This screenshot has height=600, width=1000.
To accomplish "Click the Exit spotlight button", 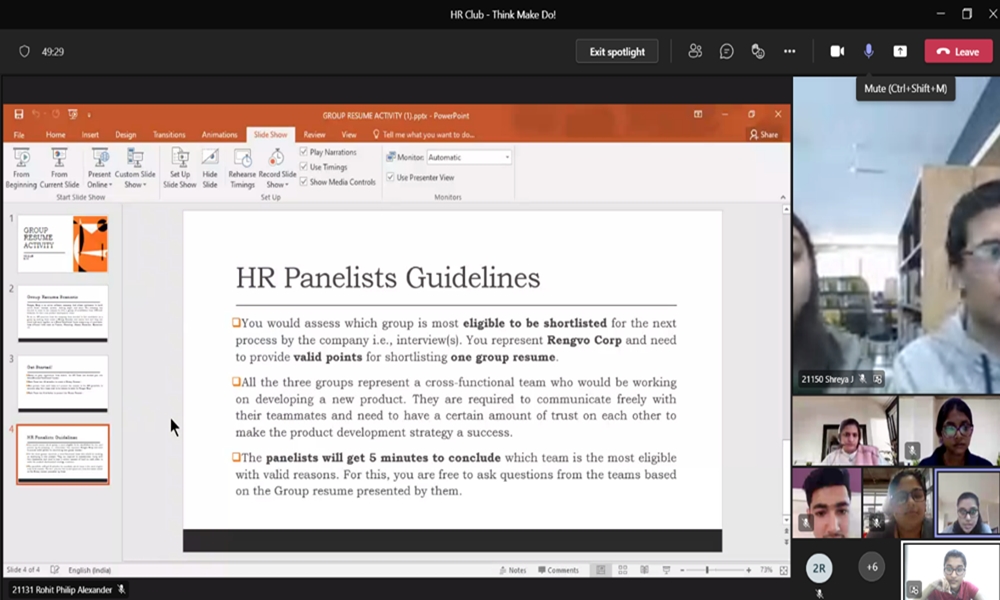I will 617,52.
